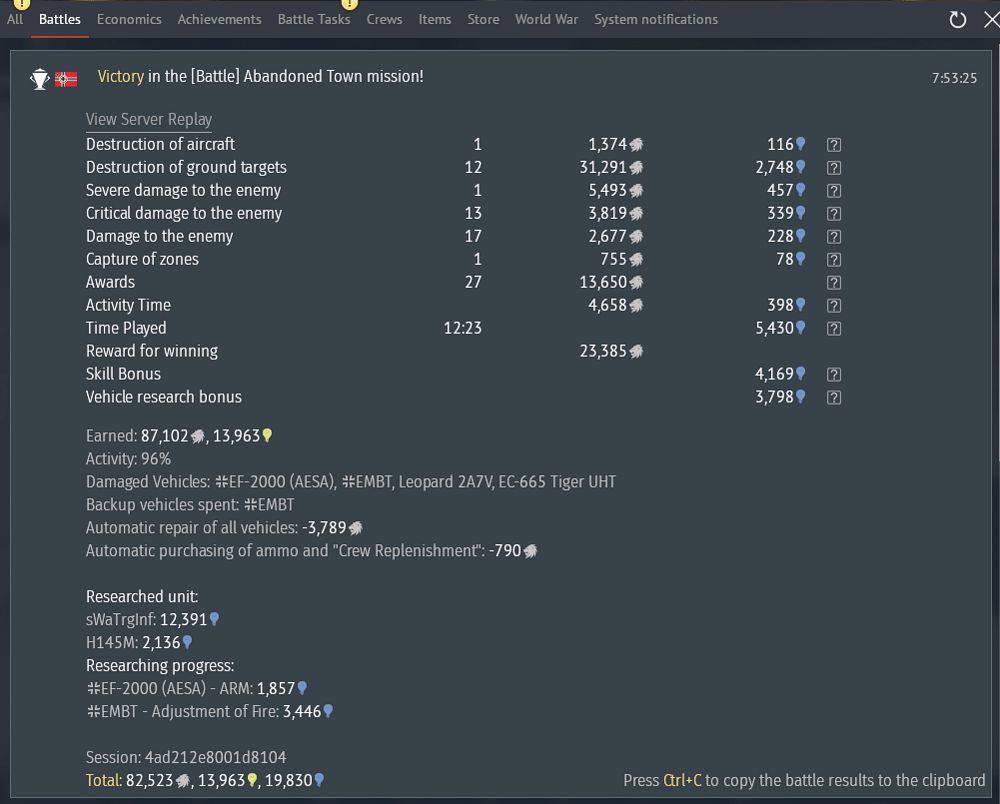Show help for Activity Time row
Screen dimensions: 1000x804
click(x=834, y=305)
